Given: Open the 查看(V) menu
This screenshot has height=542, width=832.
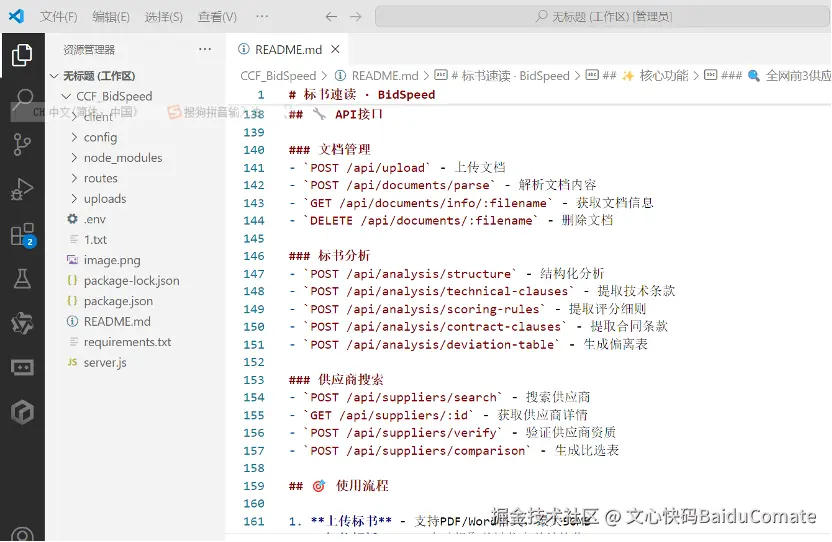Looking at the screenshot, I should point(217,16).
